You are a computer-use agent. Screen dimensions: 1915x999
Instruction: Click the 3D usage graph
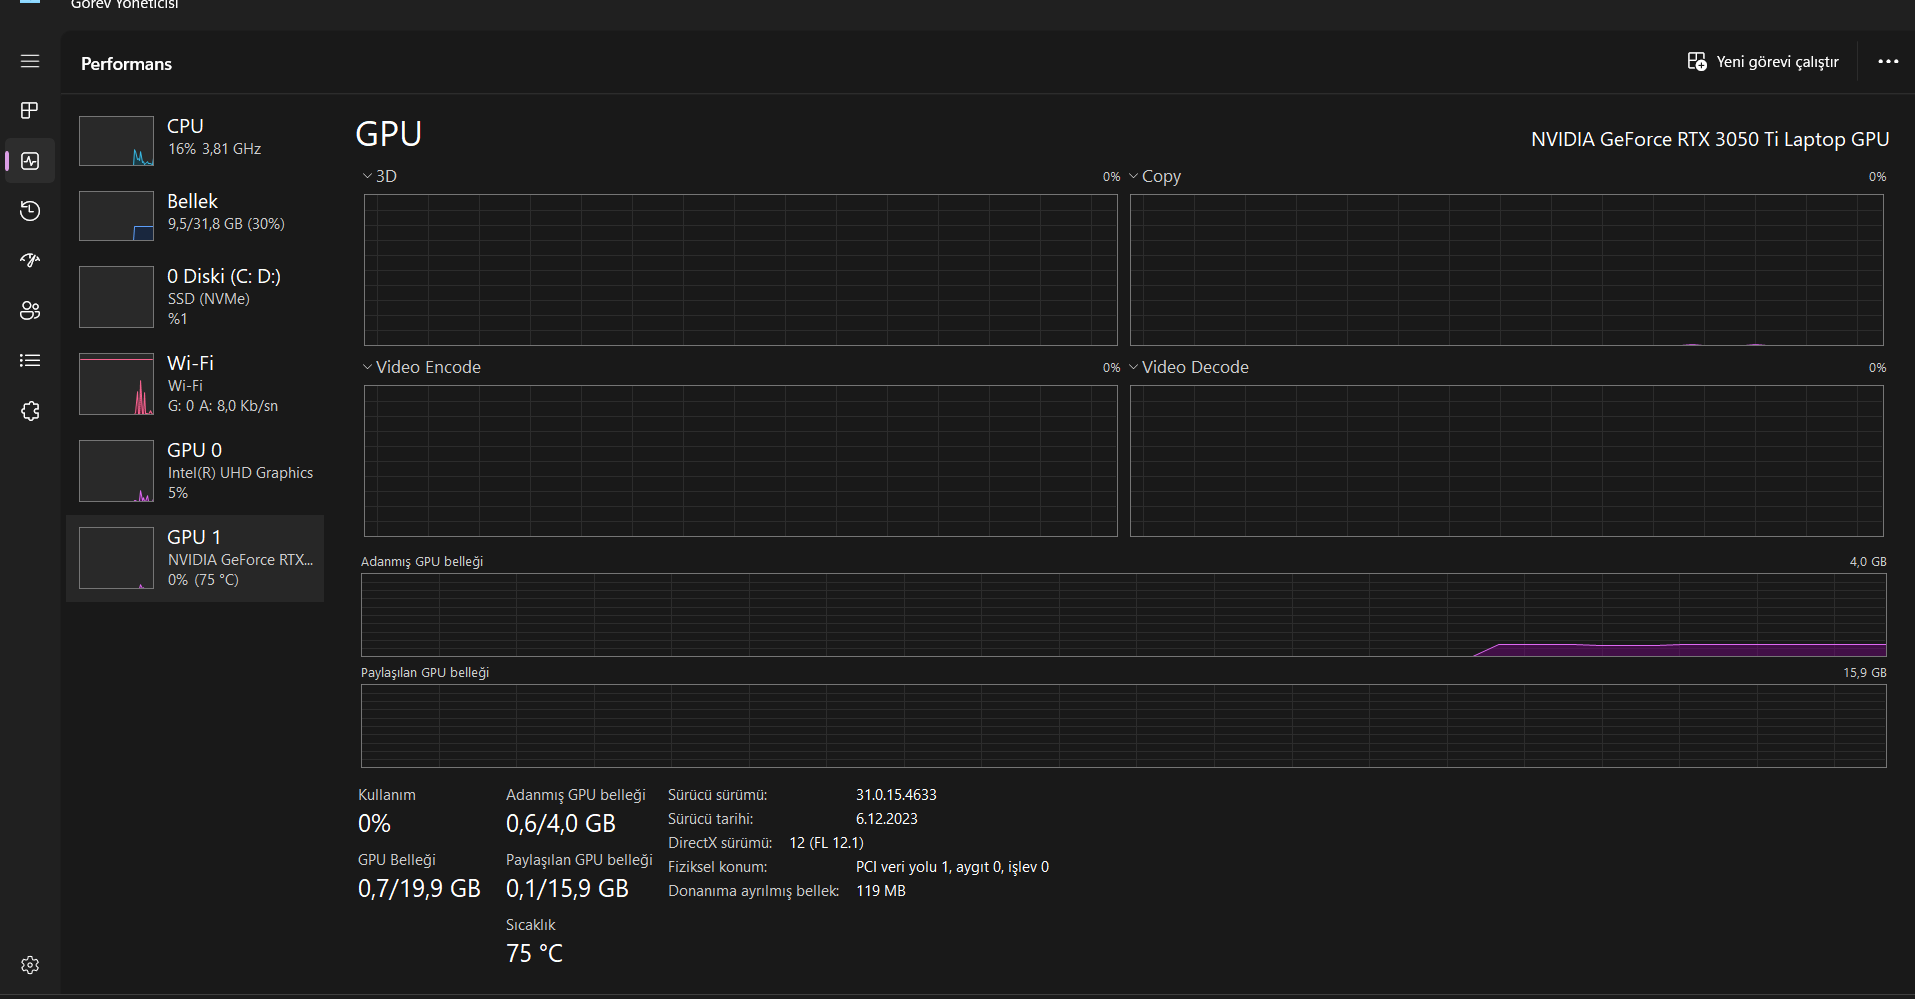tap(740, 270)
